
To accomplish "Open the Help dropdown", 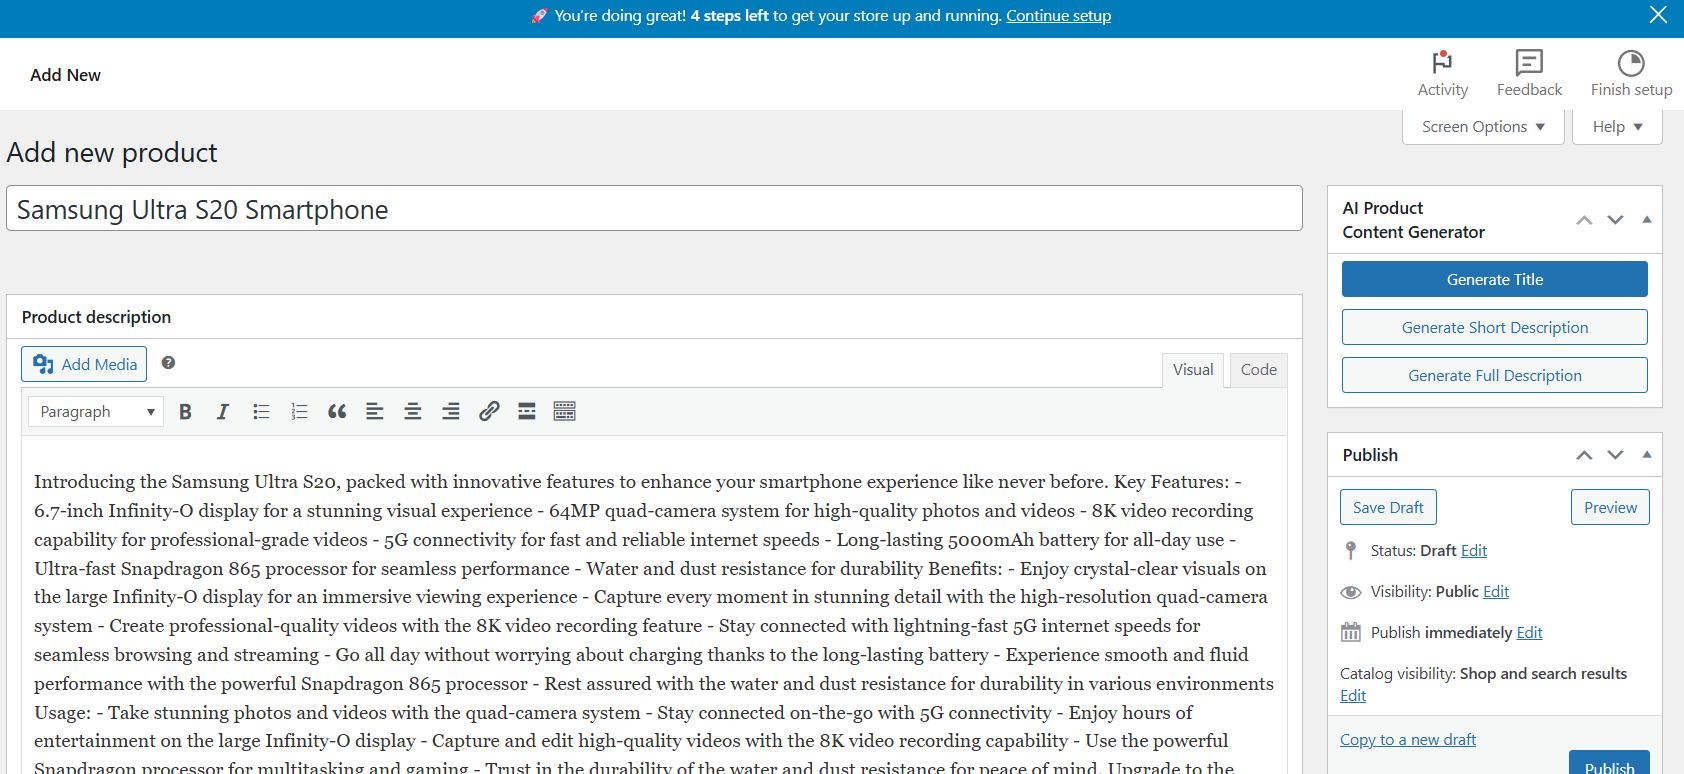I will (x=1617, y=127).
